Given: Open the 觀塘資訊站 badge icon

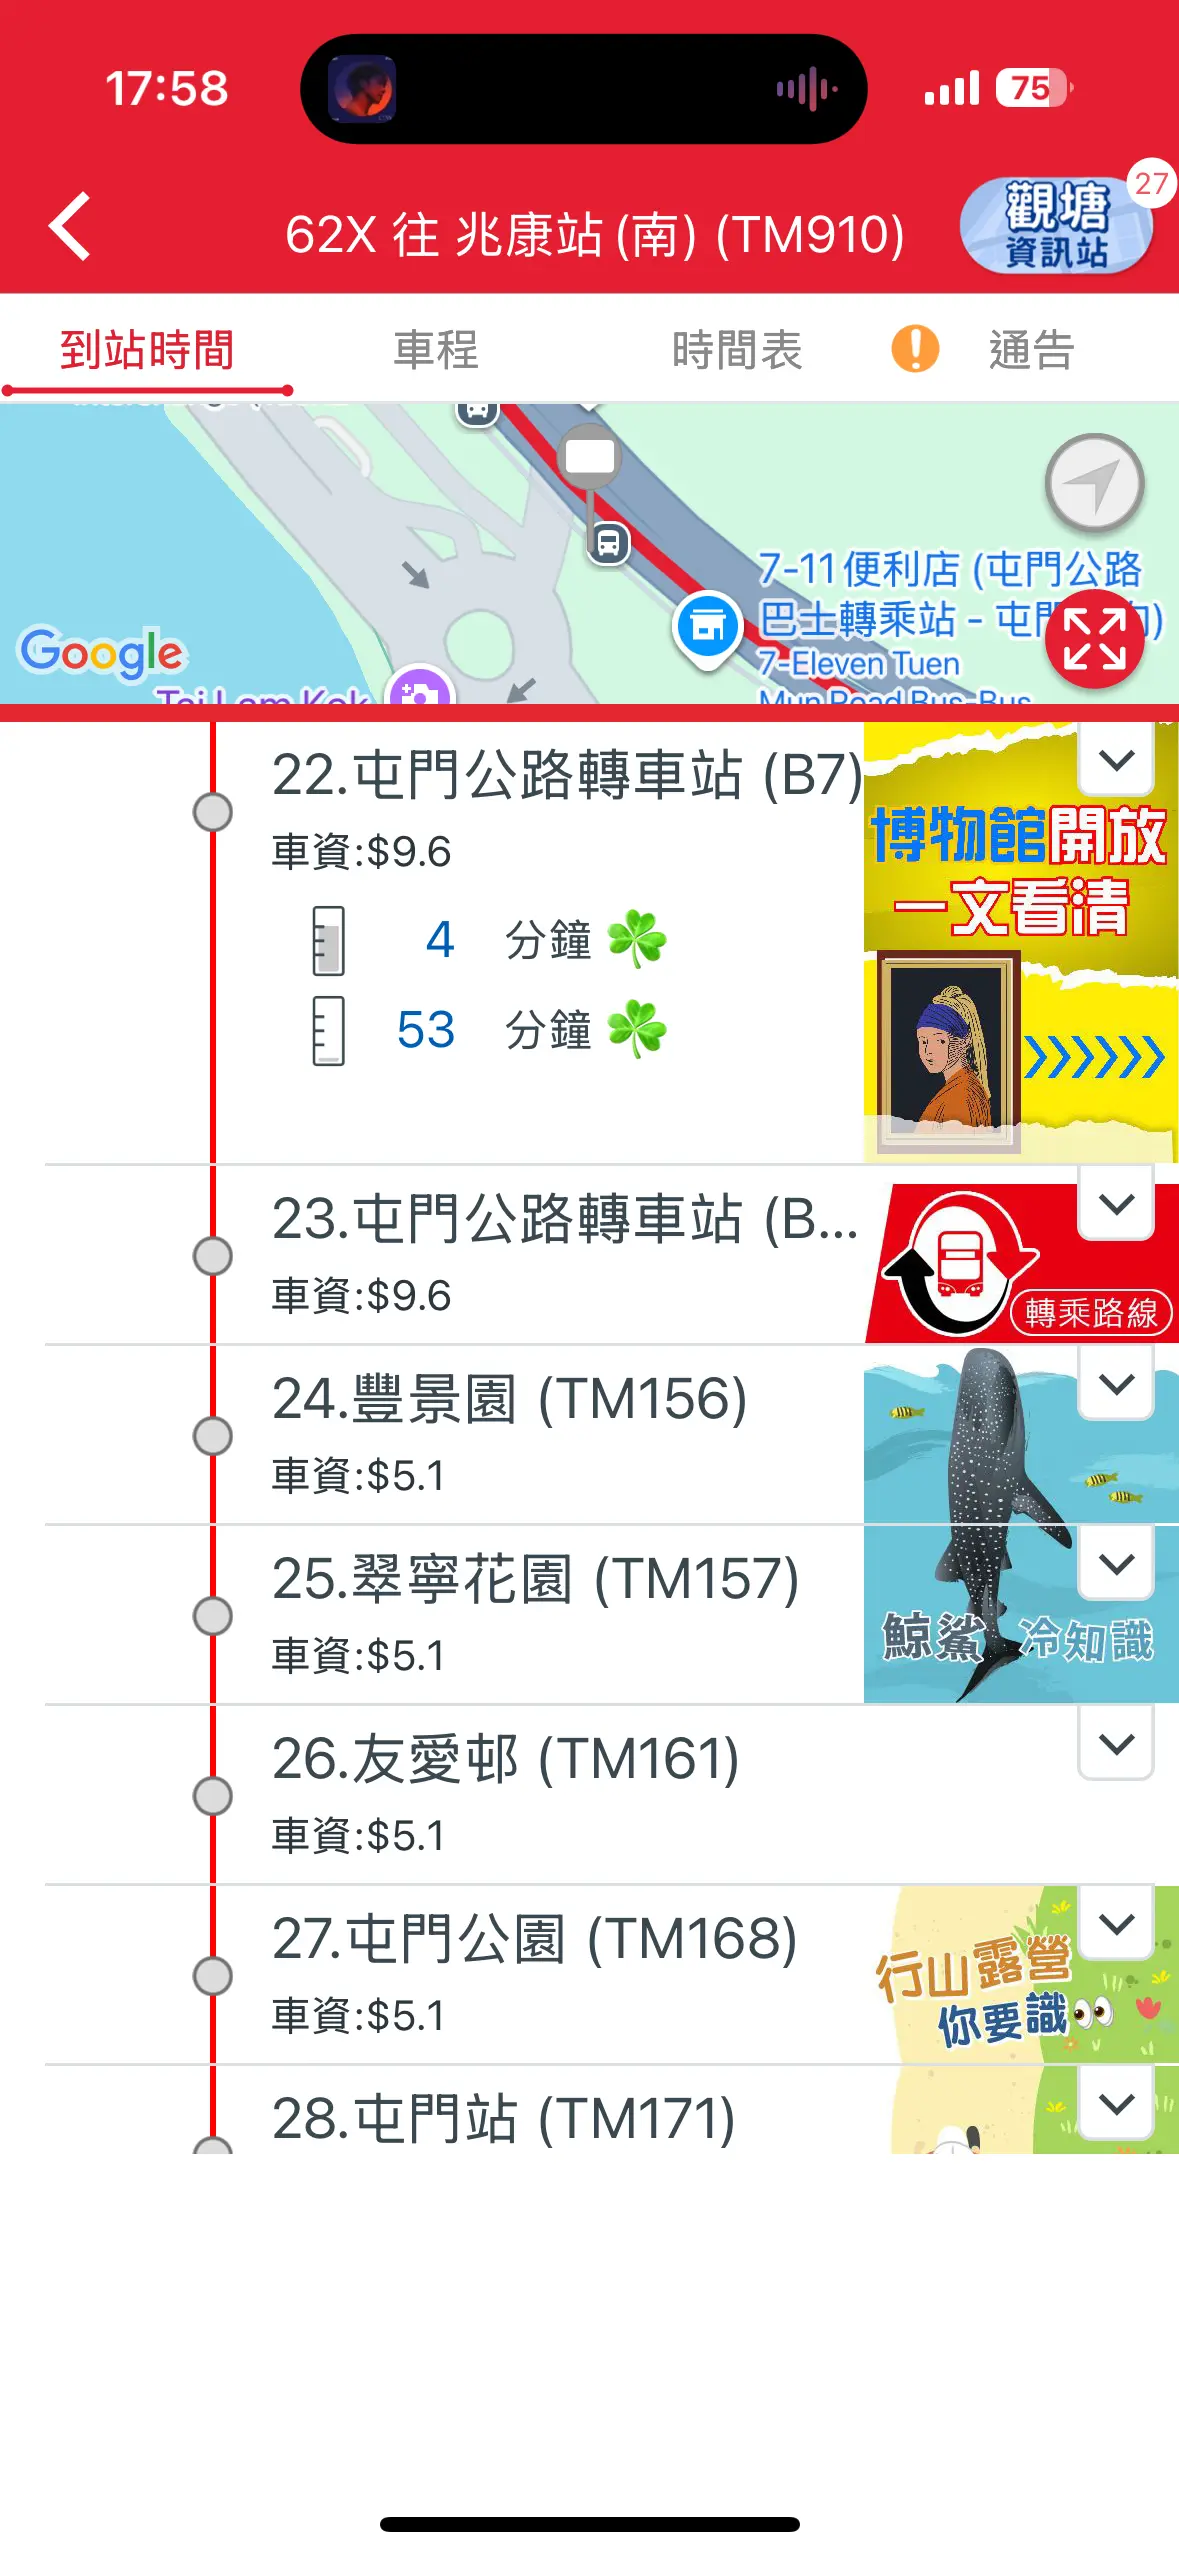Looking at the screenshot, I should click(1056, 226).
